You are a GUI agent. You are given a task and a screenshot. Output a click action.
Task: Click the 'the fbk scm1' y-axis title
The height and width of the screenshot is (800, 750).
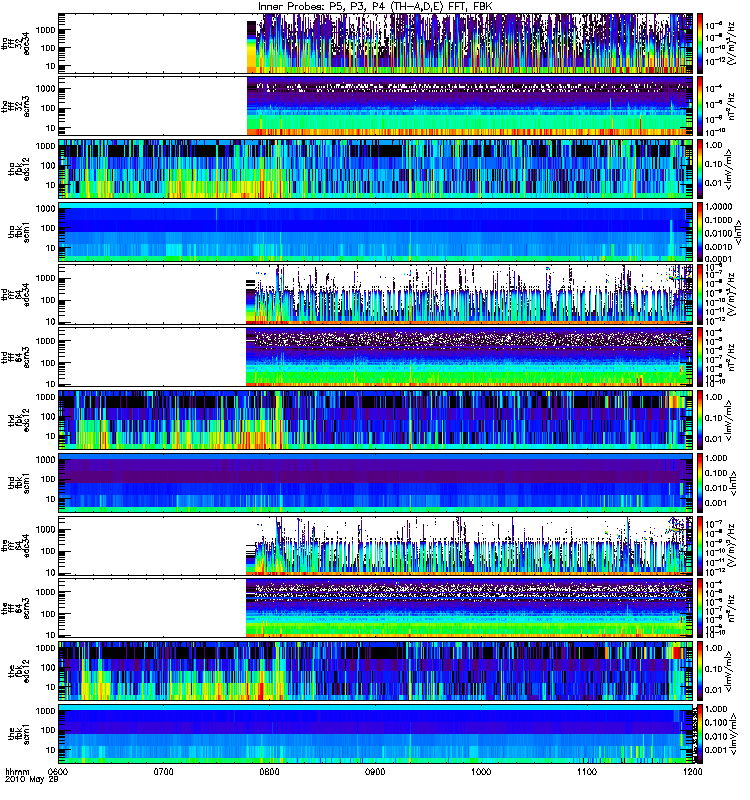click(19, 734)
